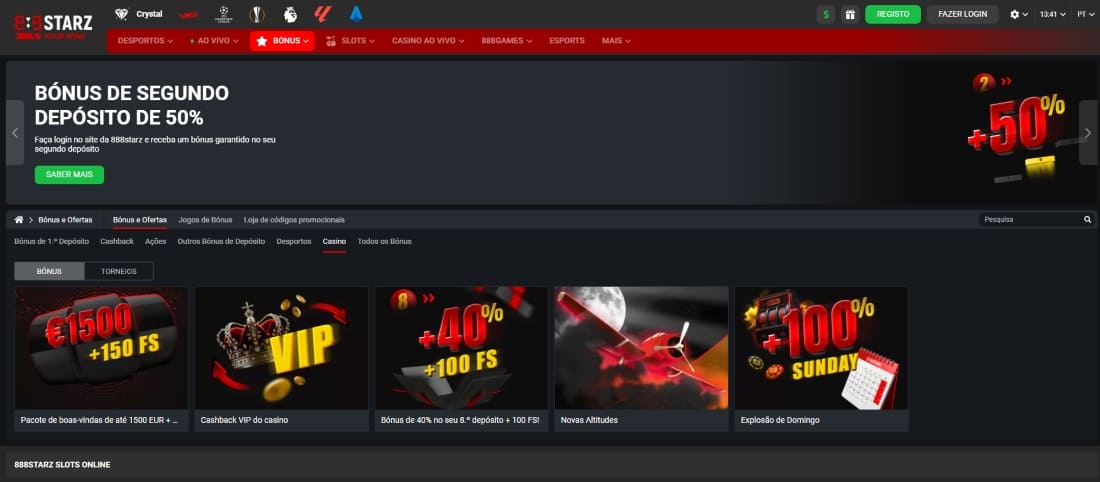Open the Champions League icon shortcut

223,14
